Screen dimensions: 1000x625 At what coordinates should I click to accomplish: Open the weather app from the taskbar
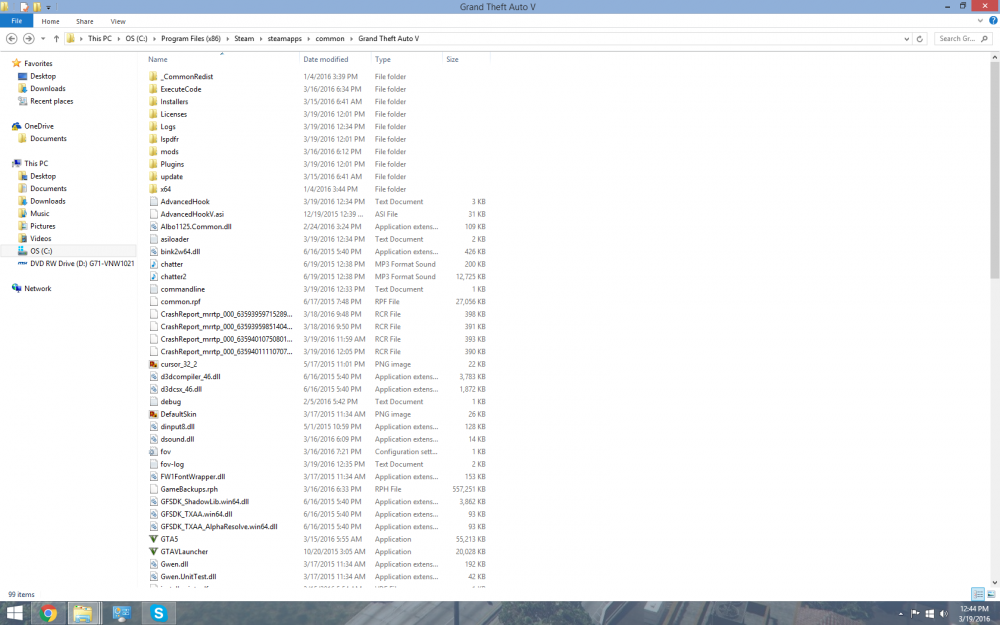point(122,611)
